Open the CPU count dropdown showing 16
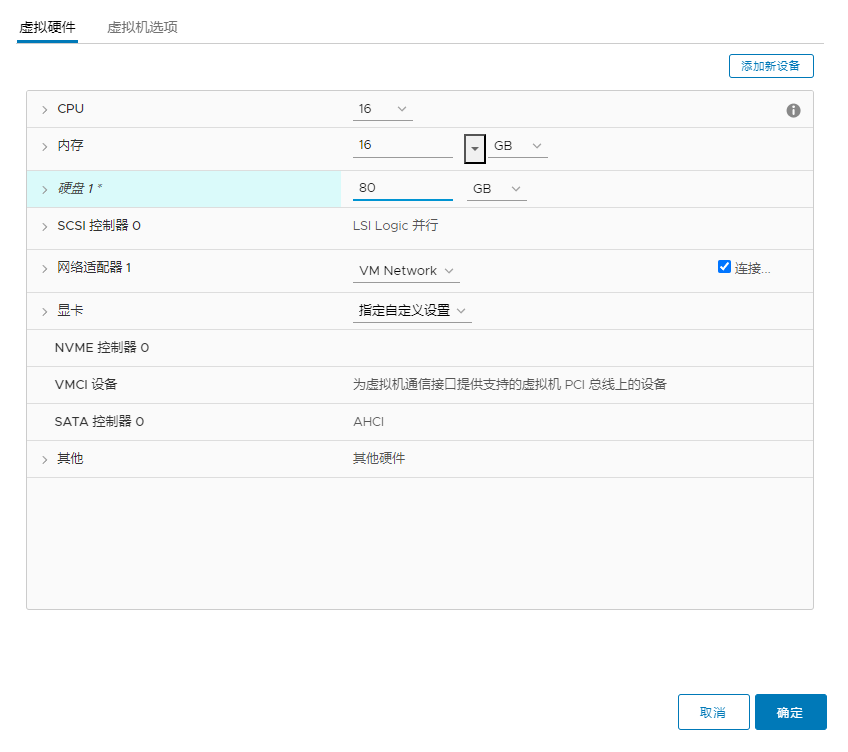Screen dimensions: 848x752 coord(381,107)
